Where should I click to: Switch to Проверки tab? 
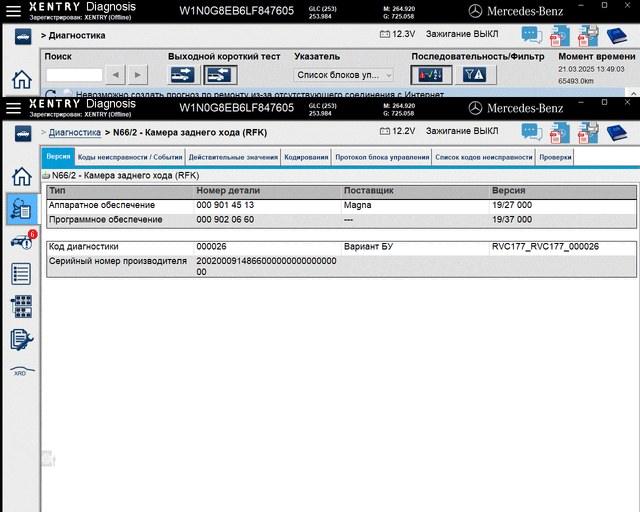[x=555, y=157]
